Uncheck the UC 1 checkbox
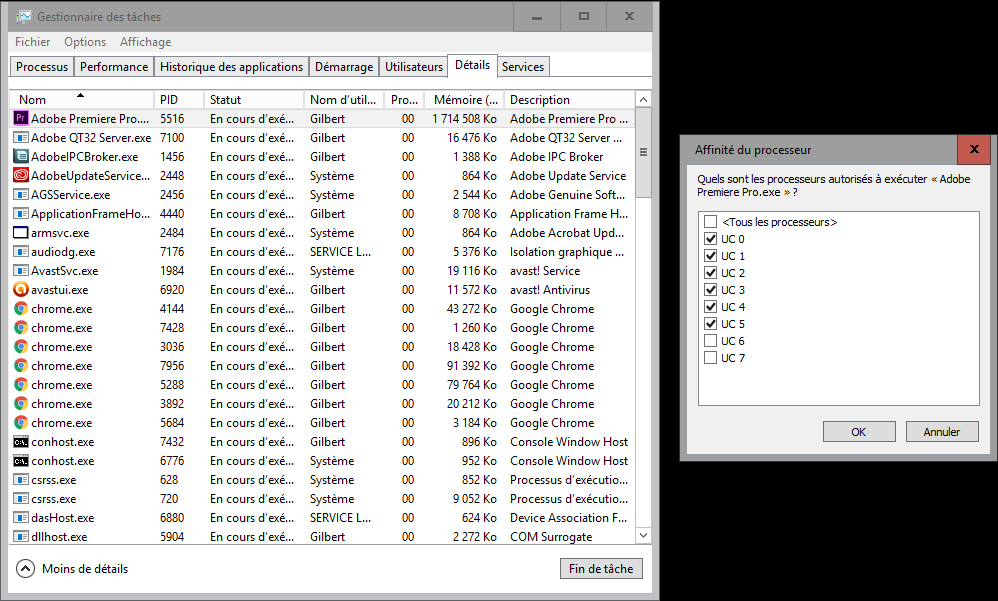This screenshot has height=601, width=998. coord(710,256)
